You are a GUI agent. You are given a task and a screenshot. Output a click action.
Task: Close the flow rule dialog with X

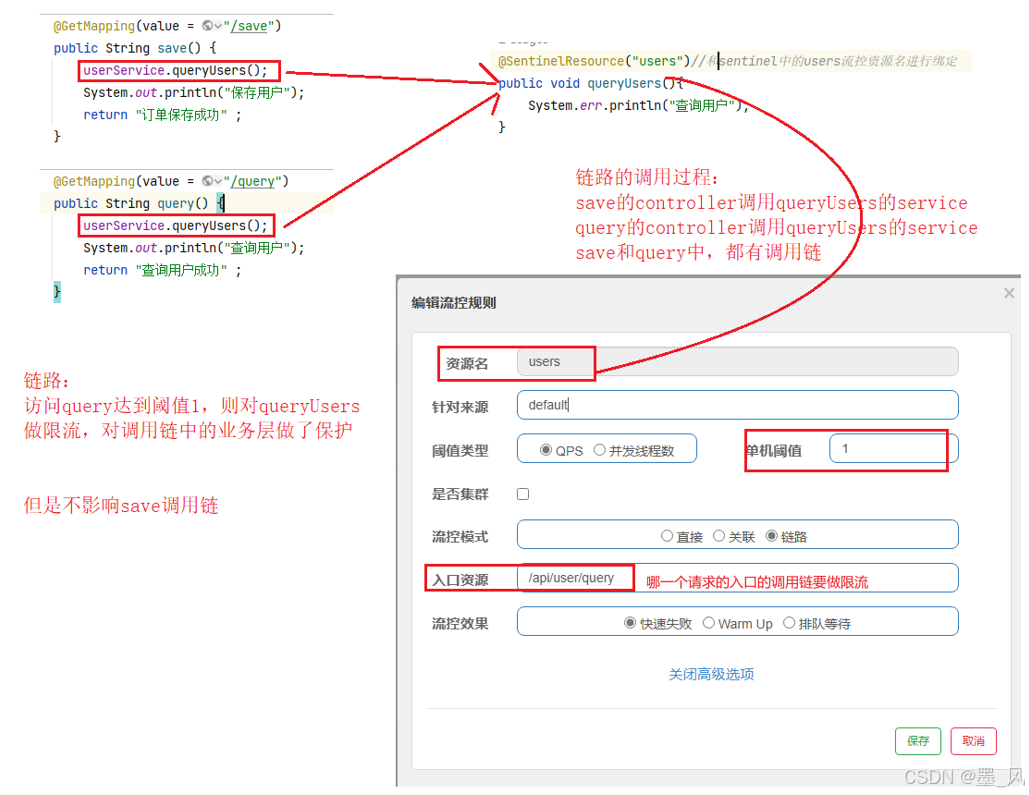click(1009, 293)
